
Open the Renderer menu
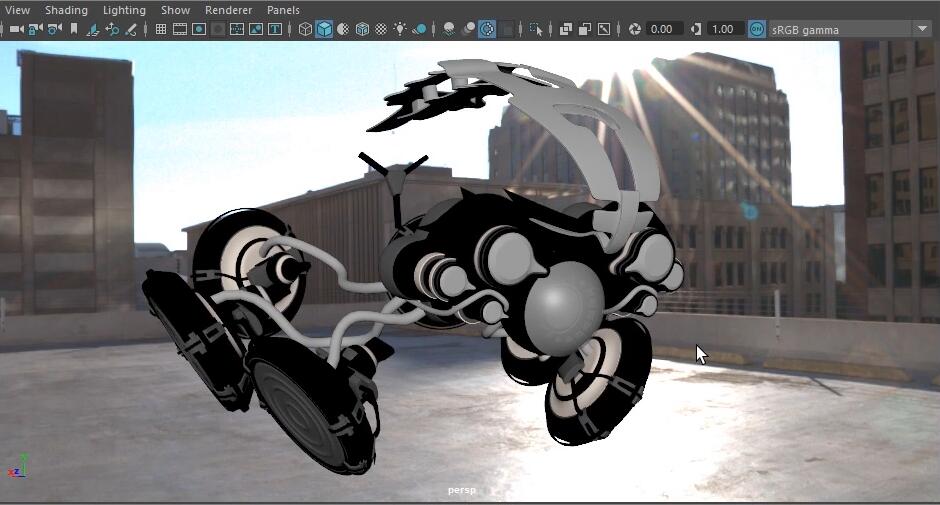point(228,10)
